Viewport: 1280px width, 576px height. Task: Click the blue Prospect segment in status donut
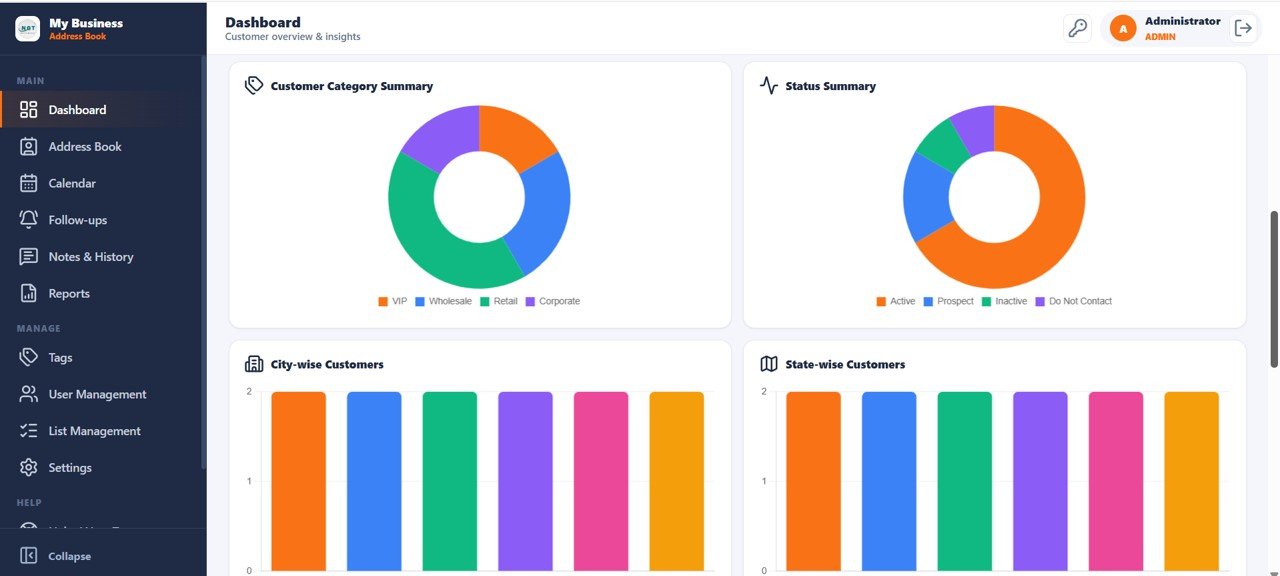tap(925, 196)
